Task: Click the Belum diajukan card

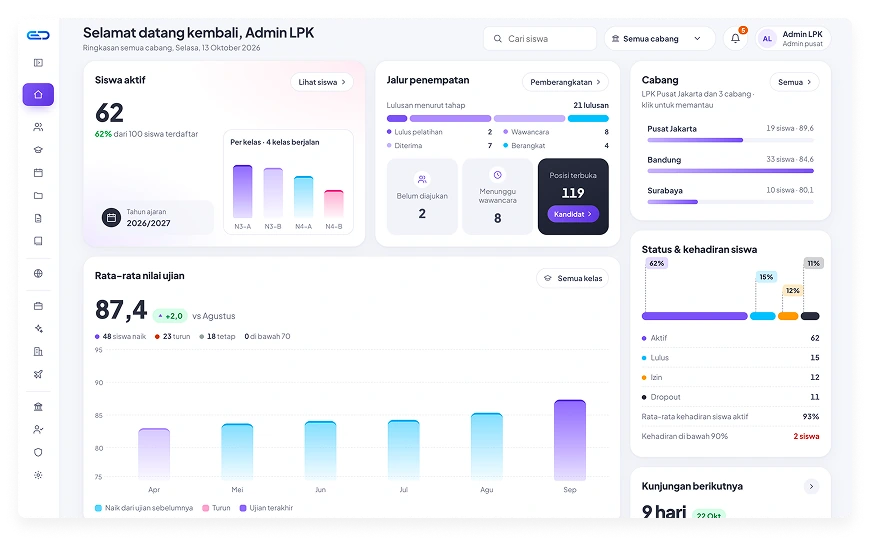Action: coord(422,197)
